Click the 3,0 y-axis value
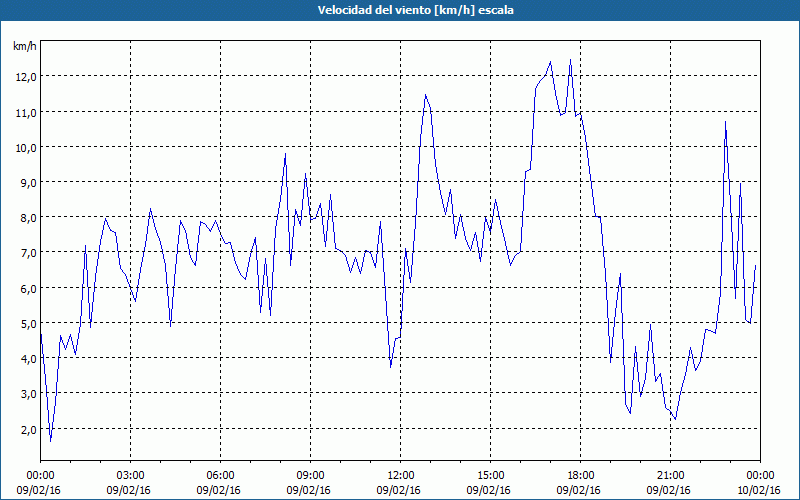800x500 pixels. (28, 394)
